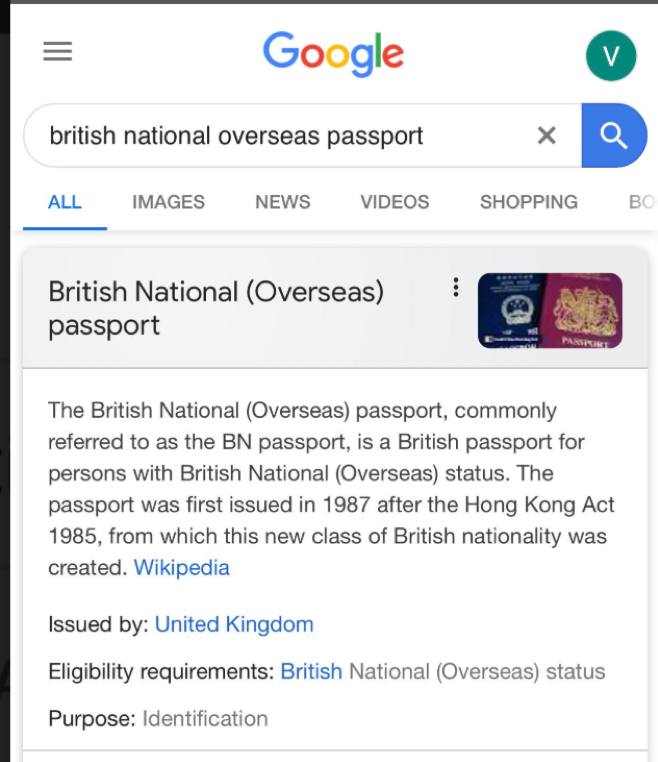This screenshot has width=658, height=762.
Task: Open the VIDEOS tab
Action: (394, 202)
